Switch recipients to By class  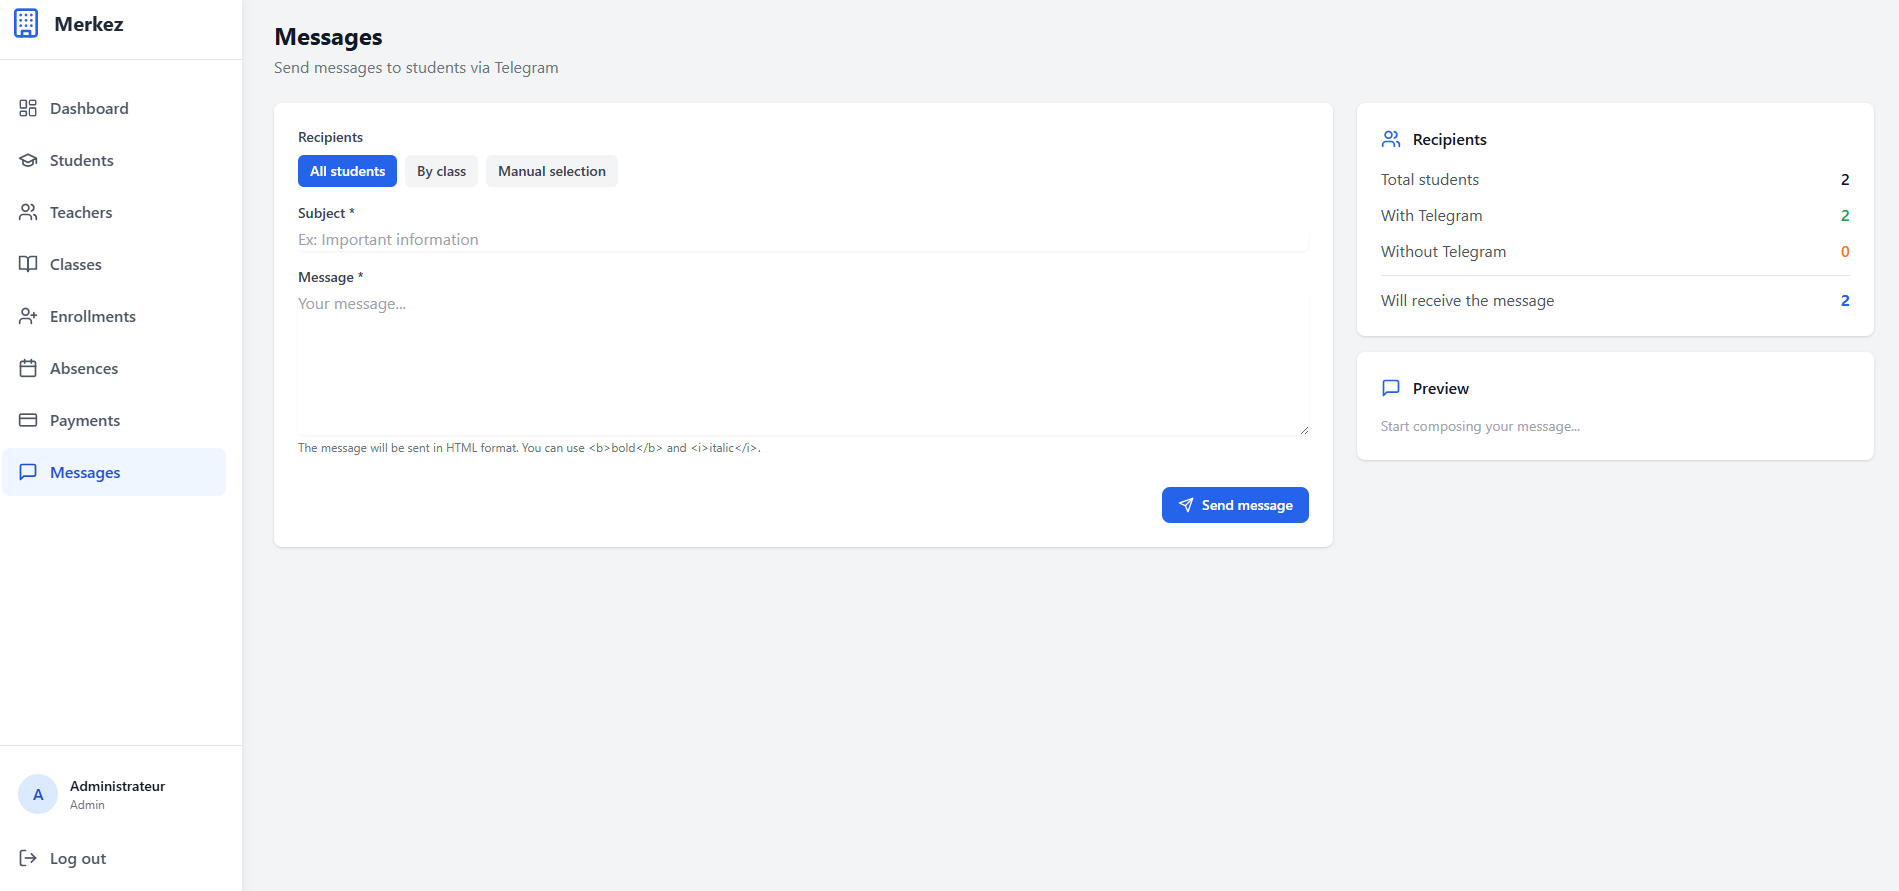(441, 171)
